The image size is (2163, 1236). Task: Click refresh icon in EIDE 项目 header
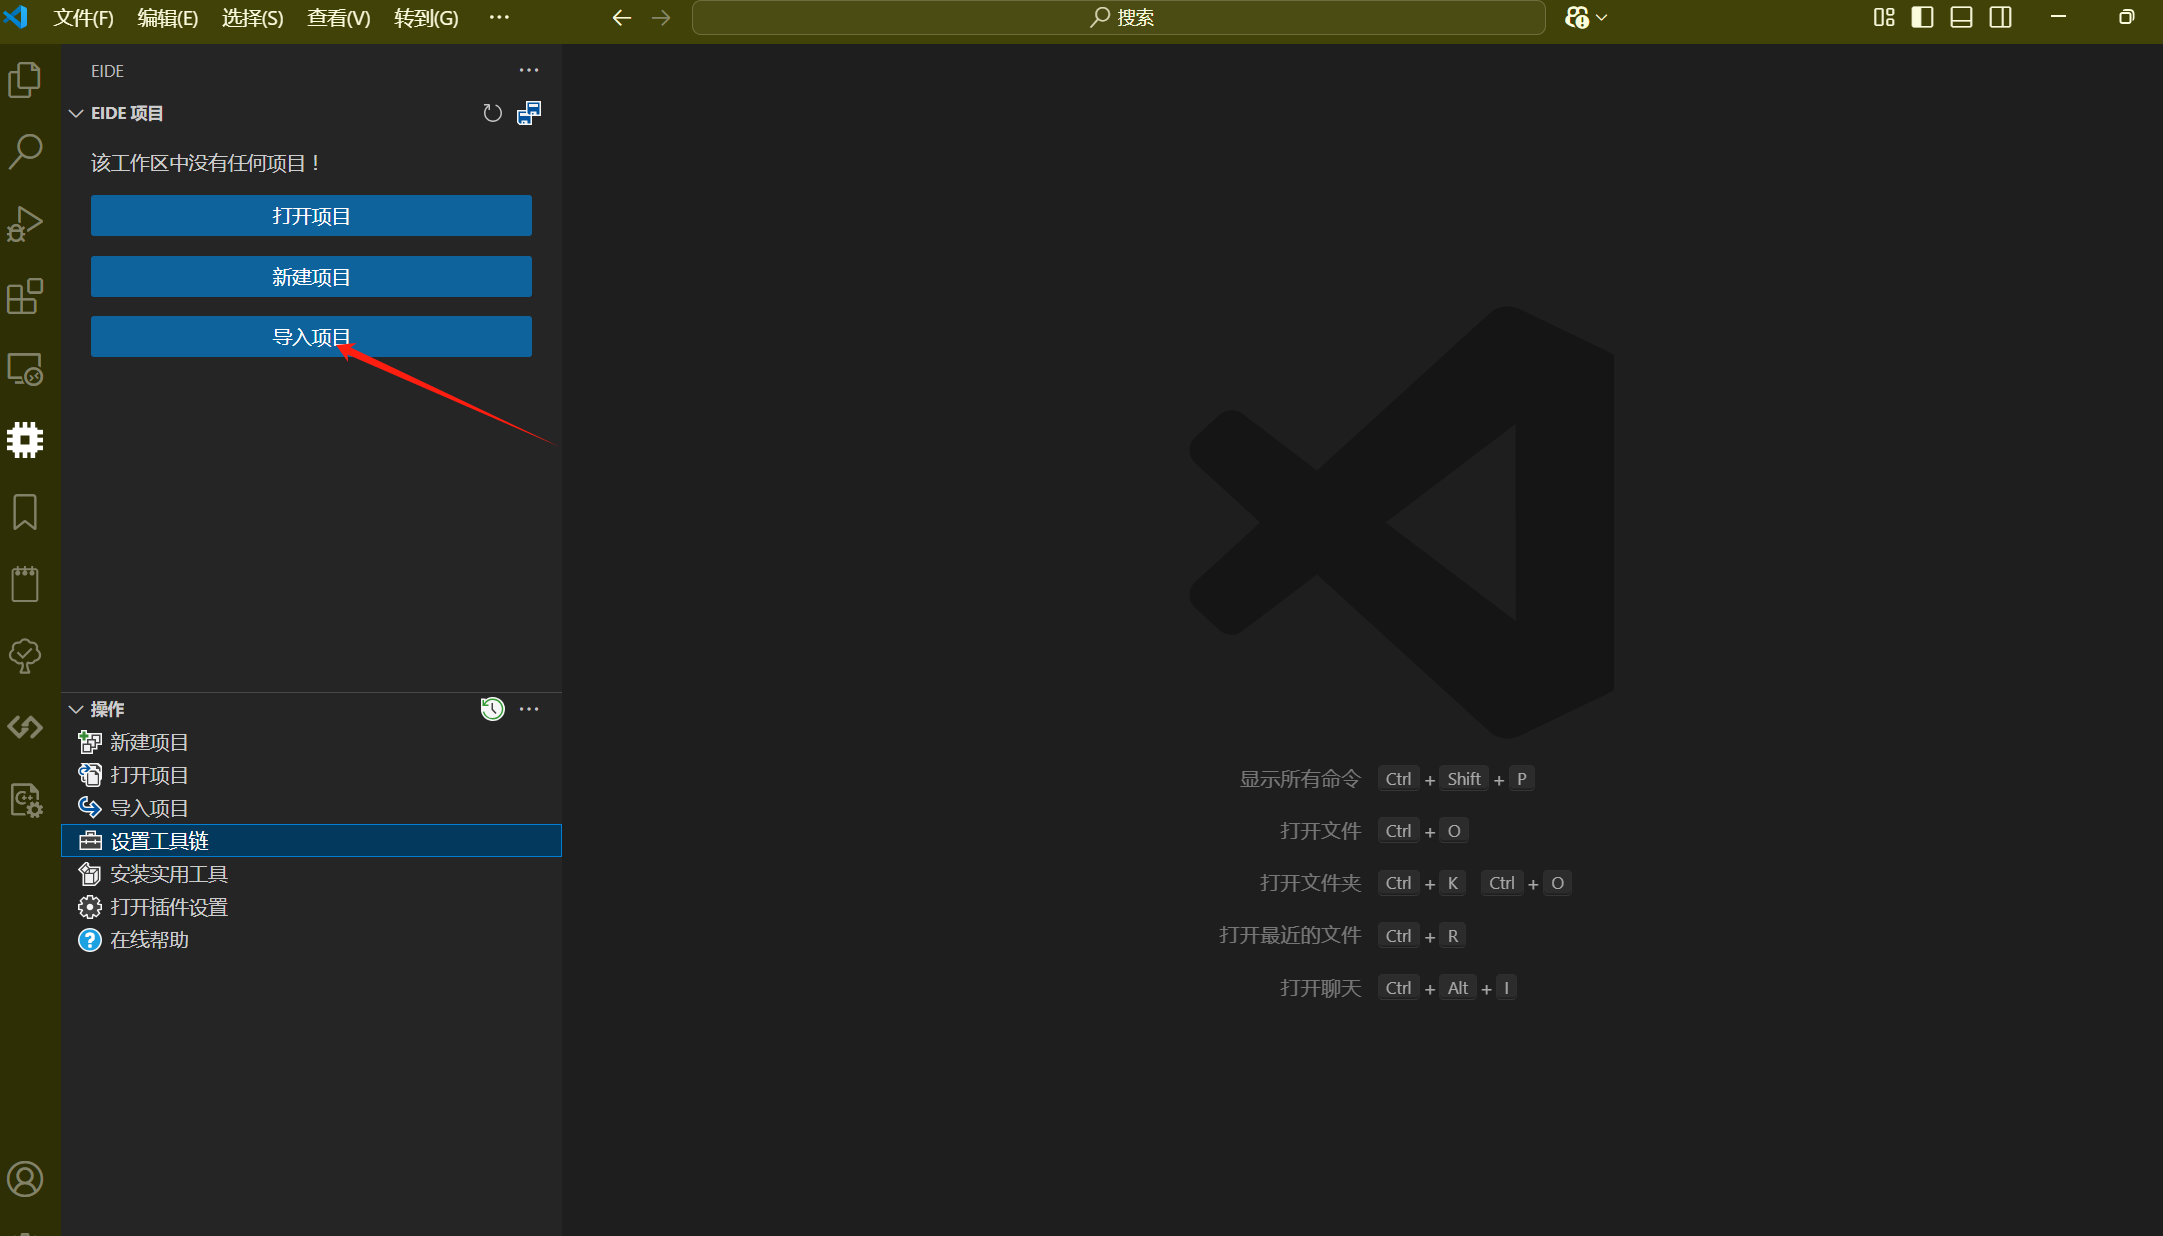coord(492,113)
